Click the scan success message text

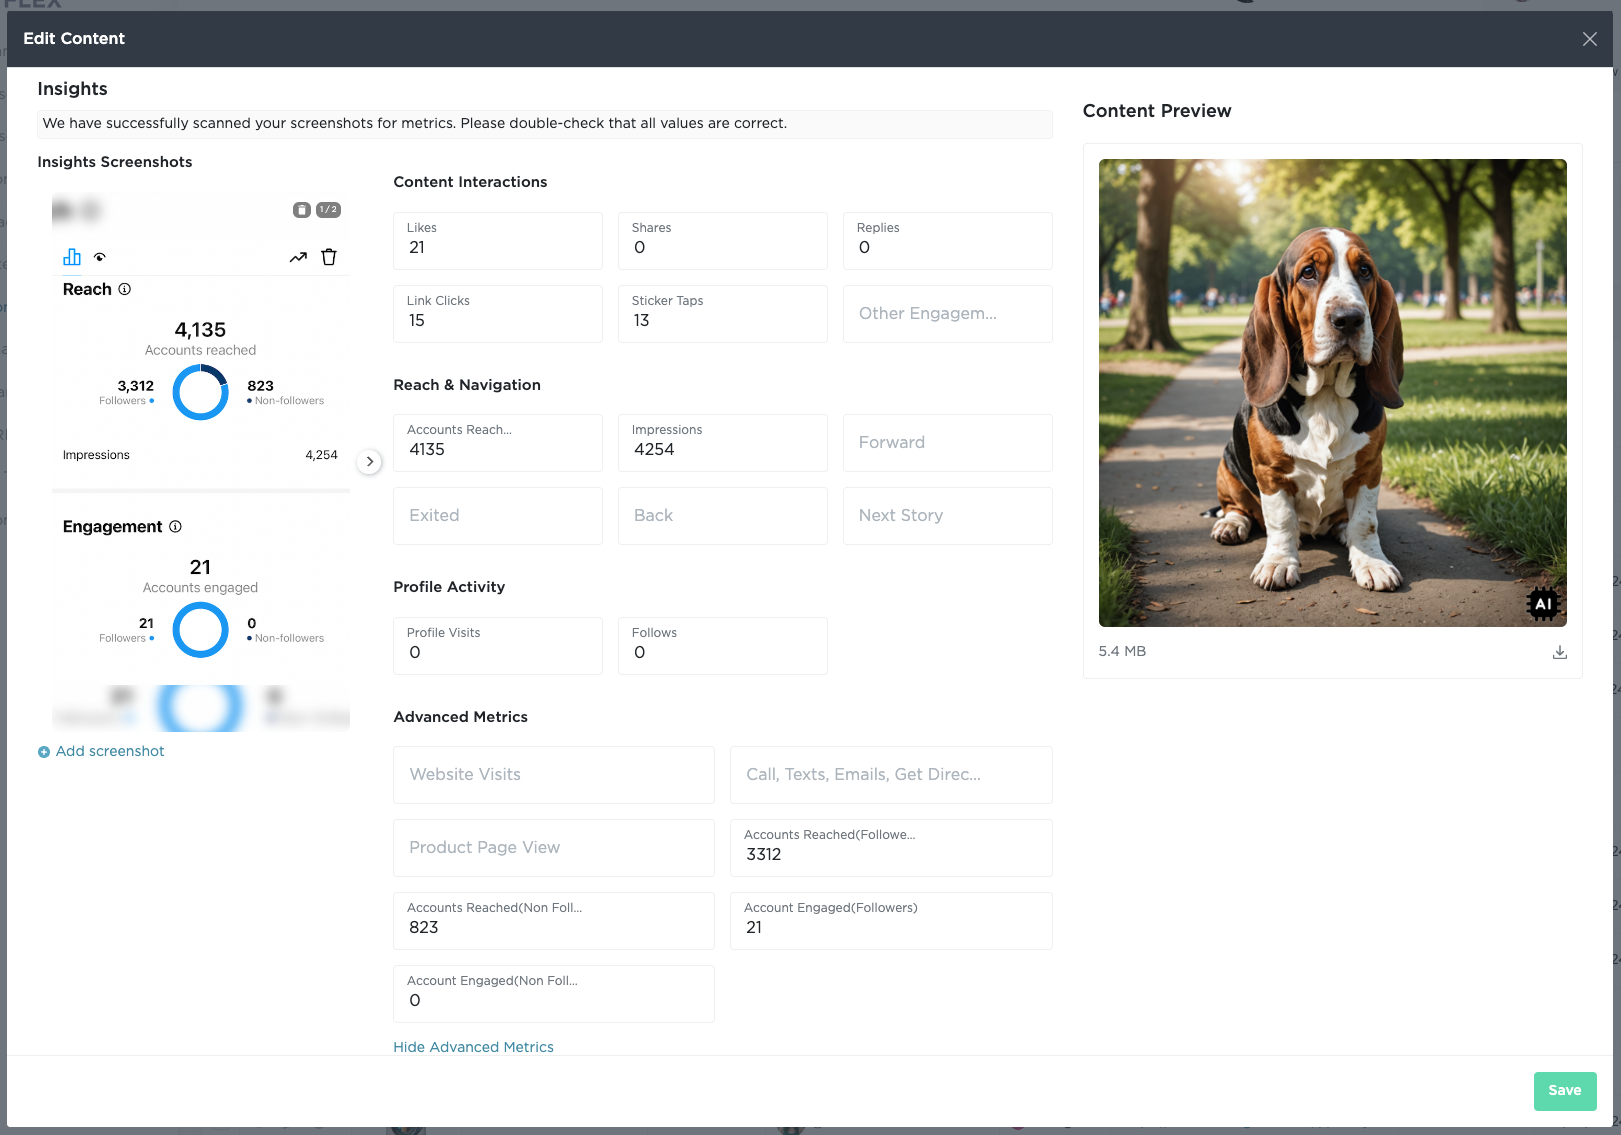click(x=414, y=123)
